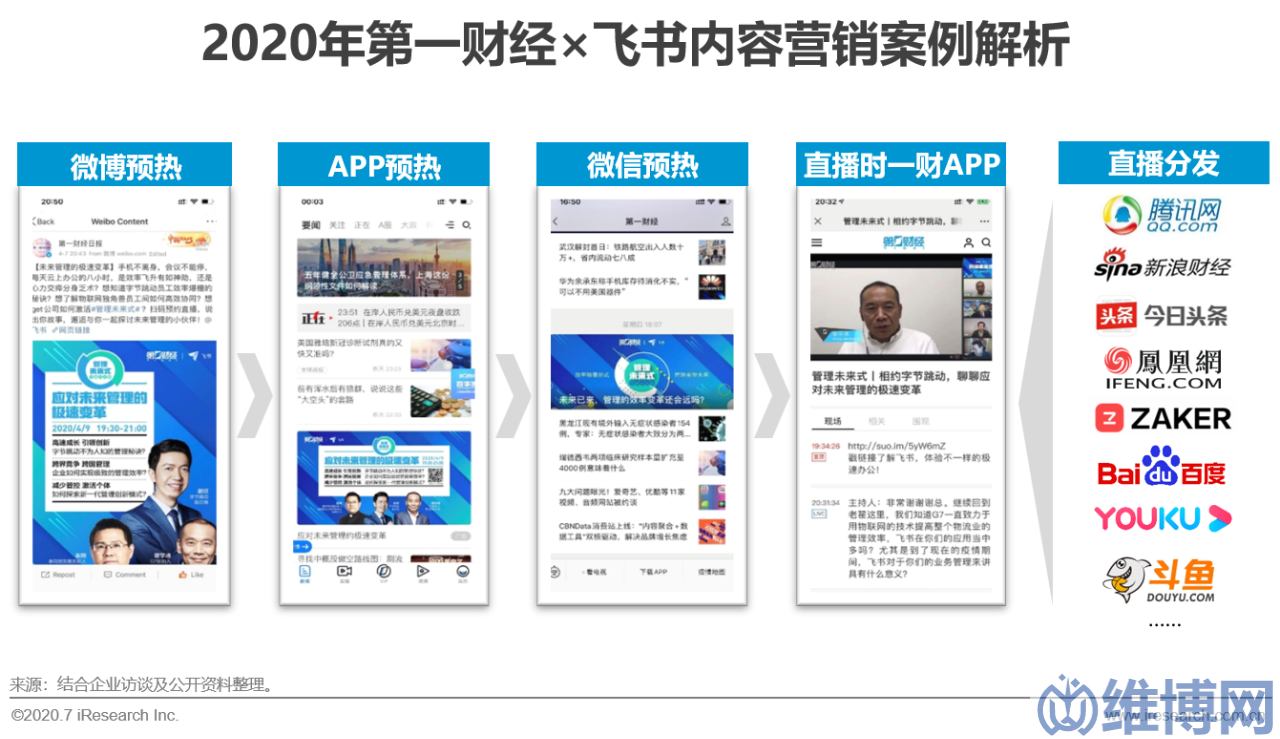This screenshot has height=739, width=1280.
Task: Tap bottom nav profile icon in APP
Action: [x=462, y=573]
